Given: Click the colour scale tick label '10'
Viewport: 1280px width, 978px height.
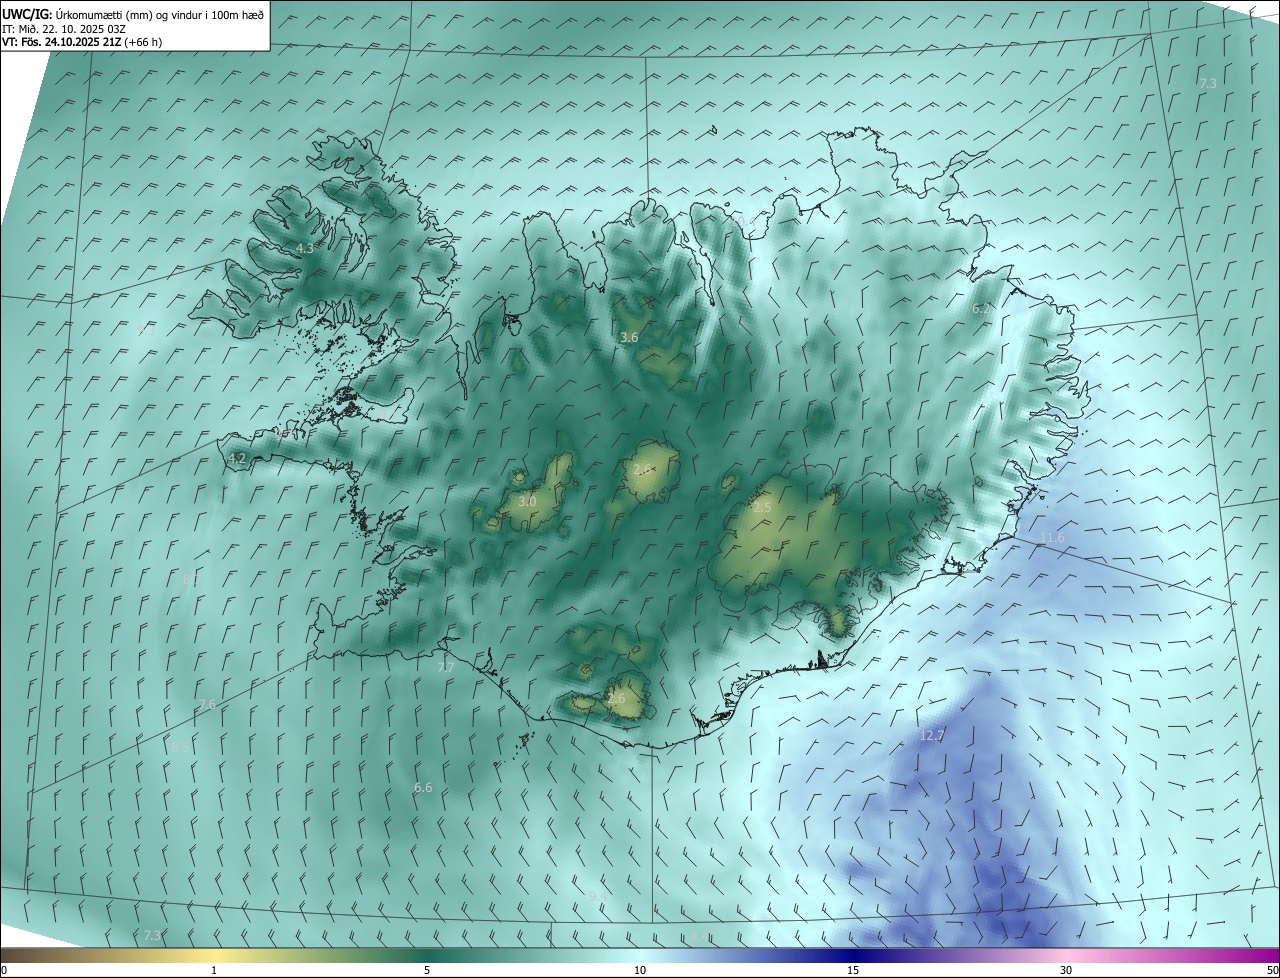Looking at the screenshot, I should (x=640, y=970).
